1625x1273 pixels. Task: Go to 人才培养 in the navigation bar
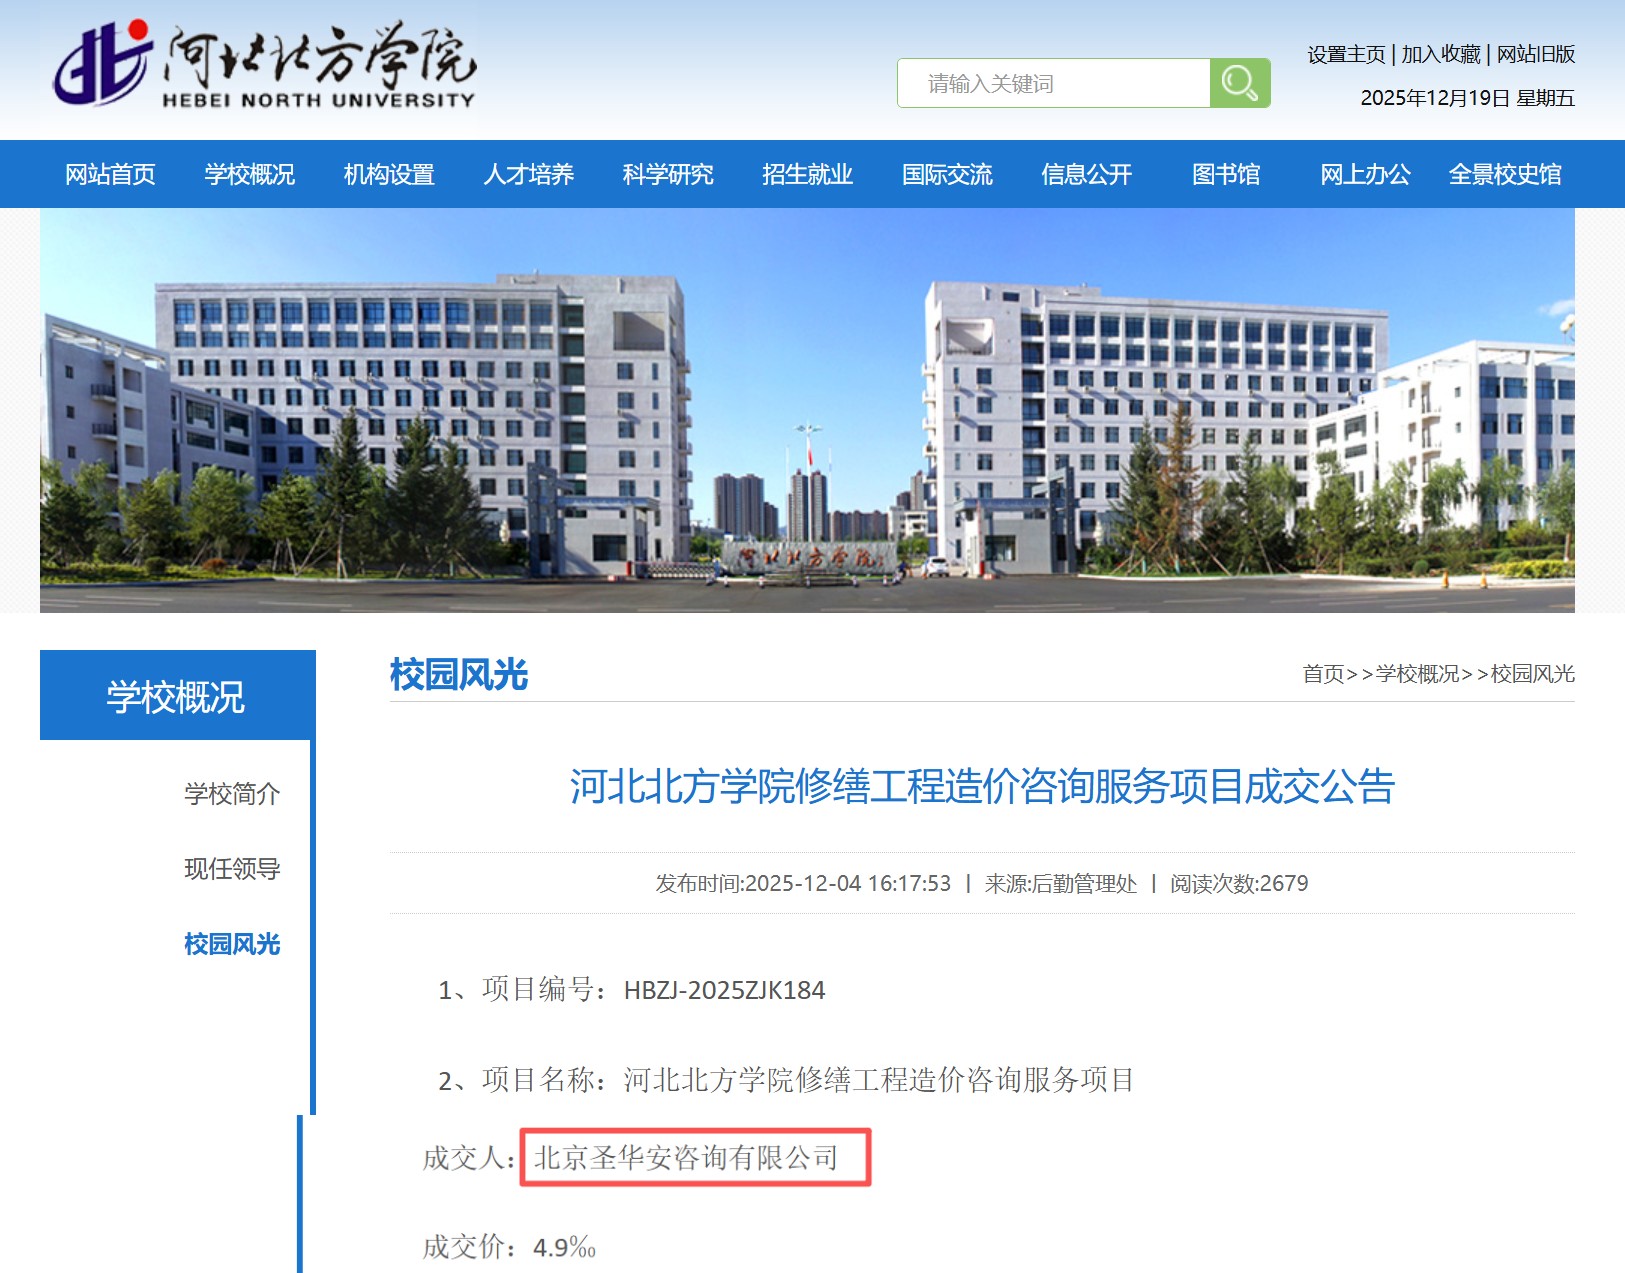coord(528,174)
